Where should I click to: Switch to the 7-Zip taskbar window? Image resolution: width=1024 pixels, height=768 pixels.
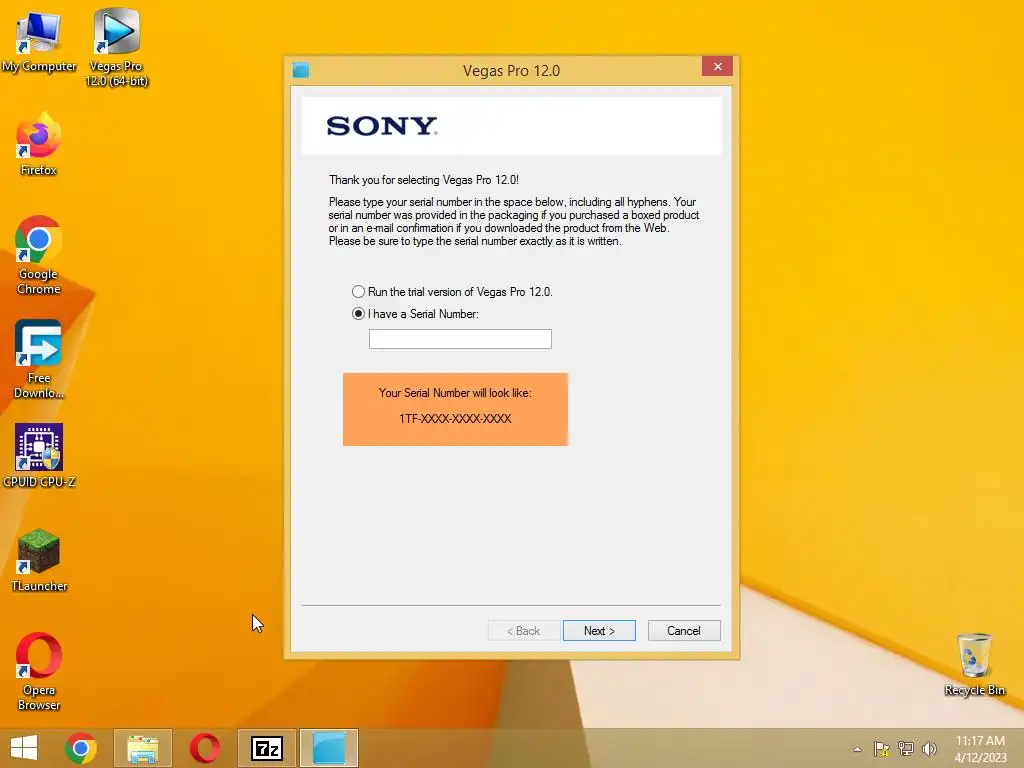click(x=266, y=748)
